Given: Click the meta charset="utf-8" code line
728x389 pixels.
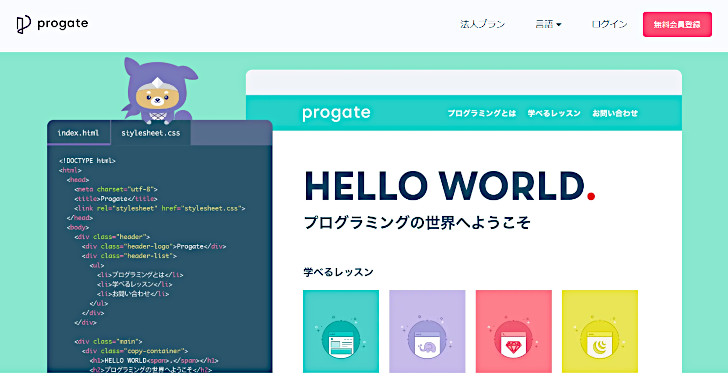Looking at the screenshot, I should [x=116, y=189].
